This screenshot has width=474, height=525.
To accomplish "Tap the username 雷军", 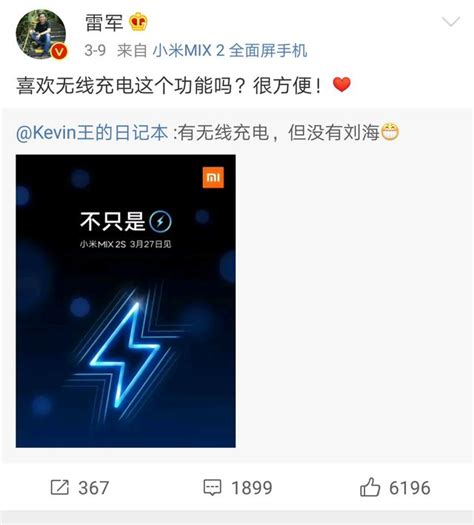I will pyautogui.click(x=104, y=23).
